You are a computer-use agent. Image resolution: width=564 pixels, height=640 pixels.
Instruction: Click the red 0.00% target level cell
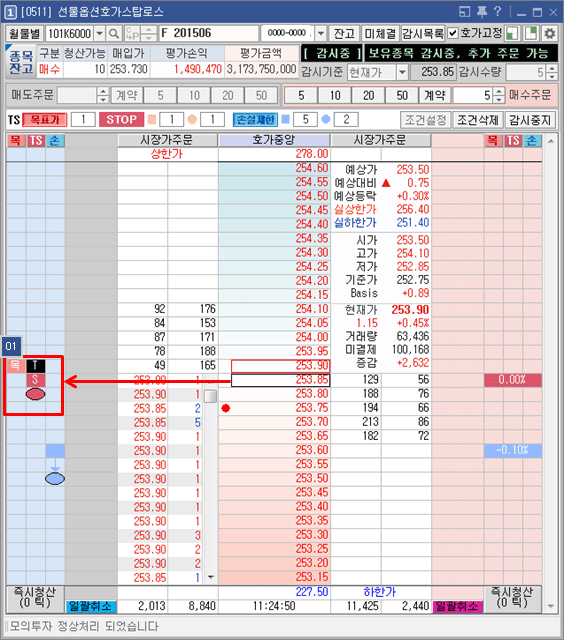(513, 380)
